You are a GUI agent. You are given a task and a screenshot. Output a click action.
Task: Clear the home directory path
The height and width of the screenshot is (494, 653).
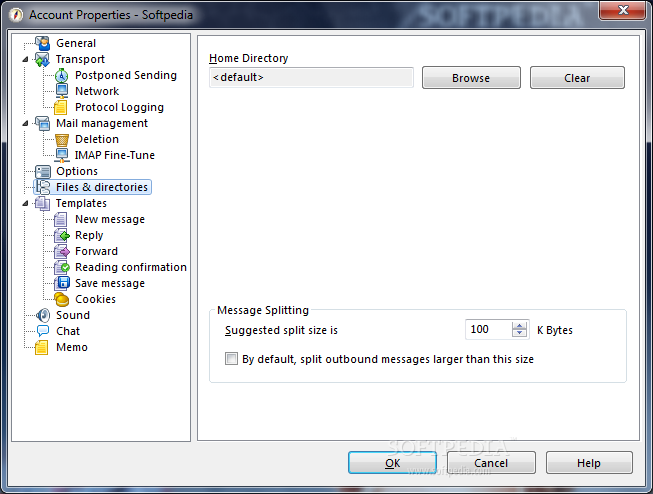pos(577,77)
